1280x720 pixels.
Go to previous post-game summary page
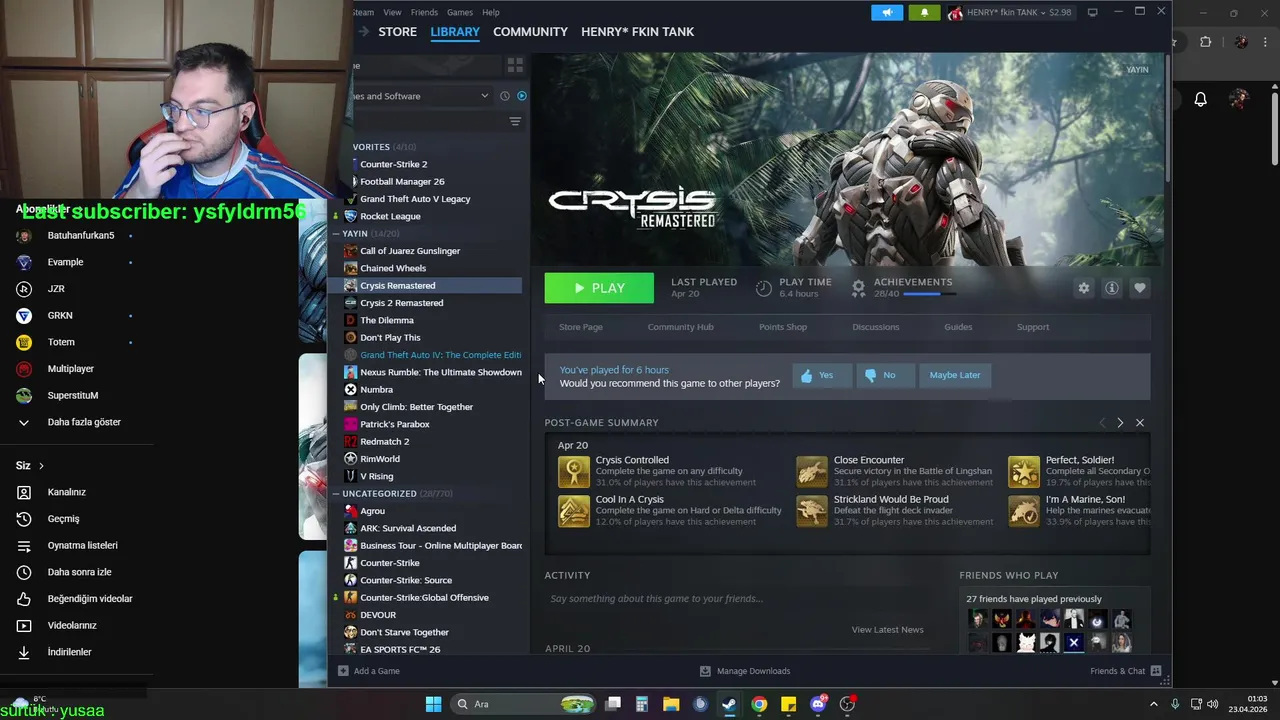[x=1102, y=423]
